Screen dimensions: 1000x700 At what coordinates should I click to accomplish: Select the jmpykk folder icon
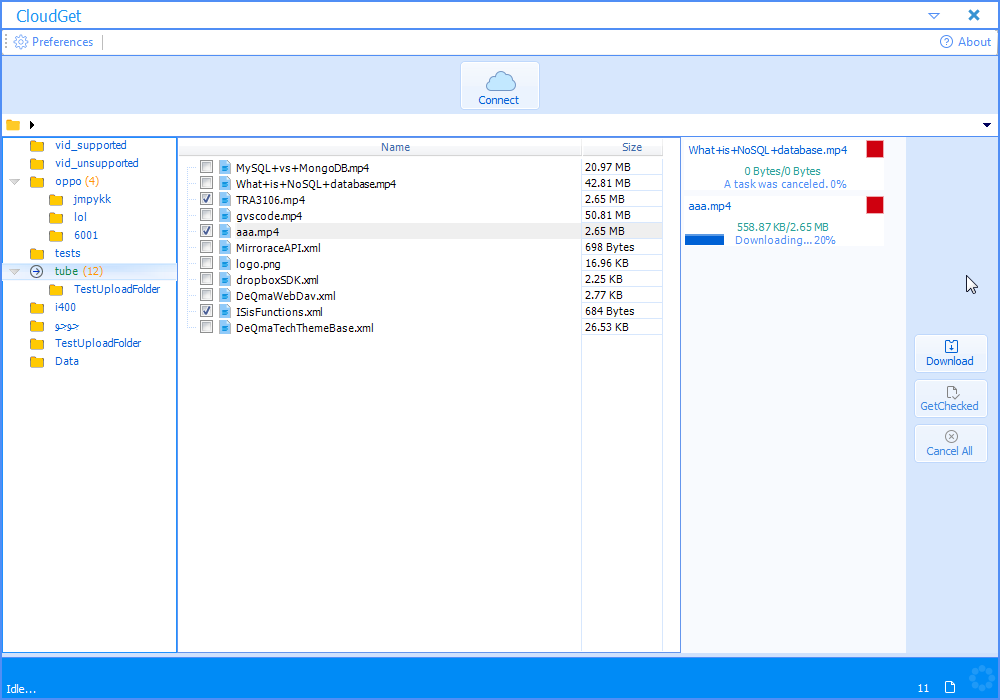(56, 200)
